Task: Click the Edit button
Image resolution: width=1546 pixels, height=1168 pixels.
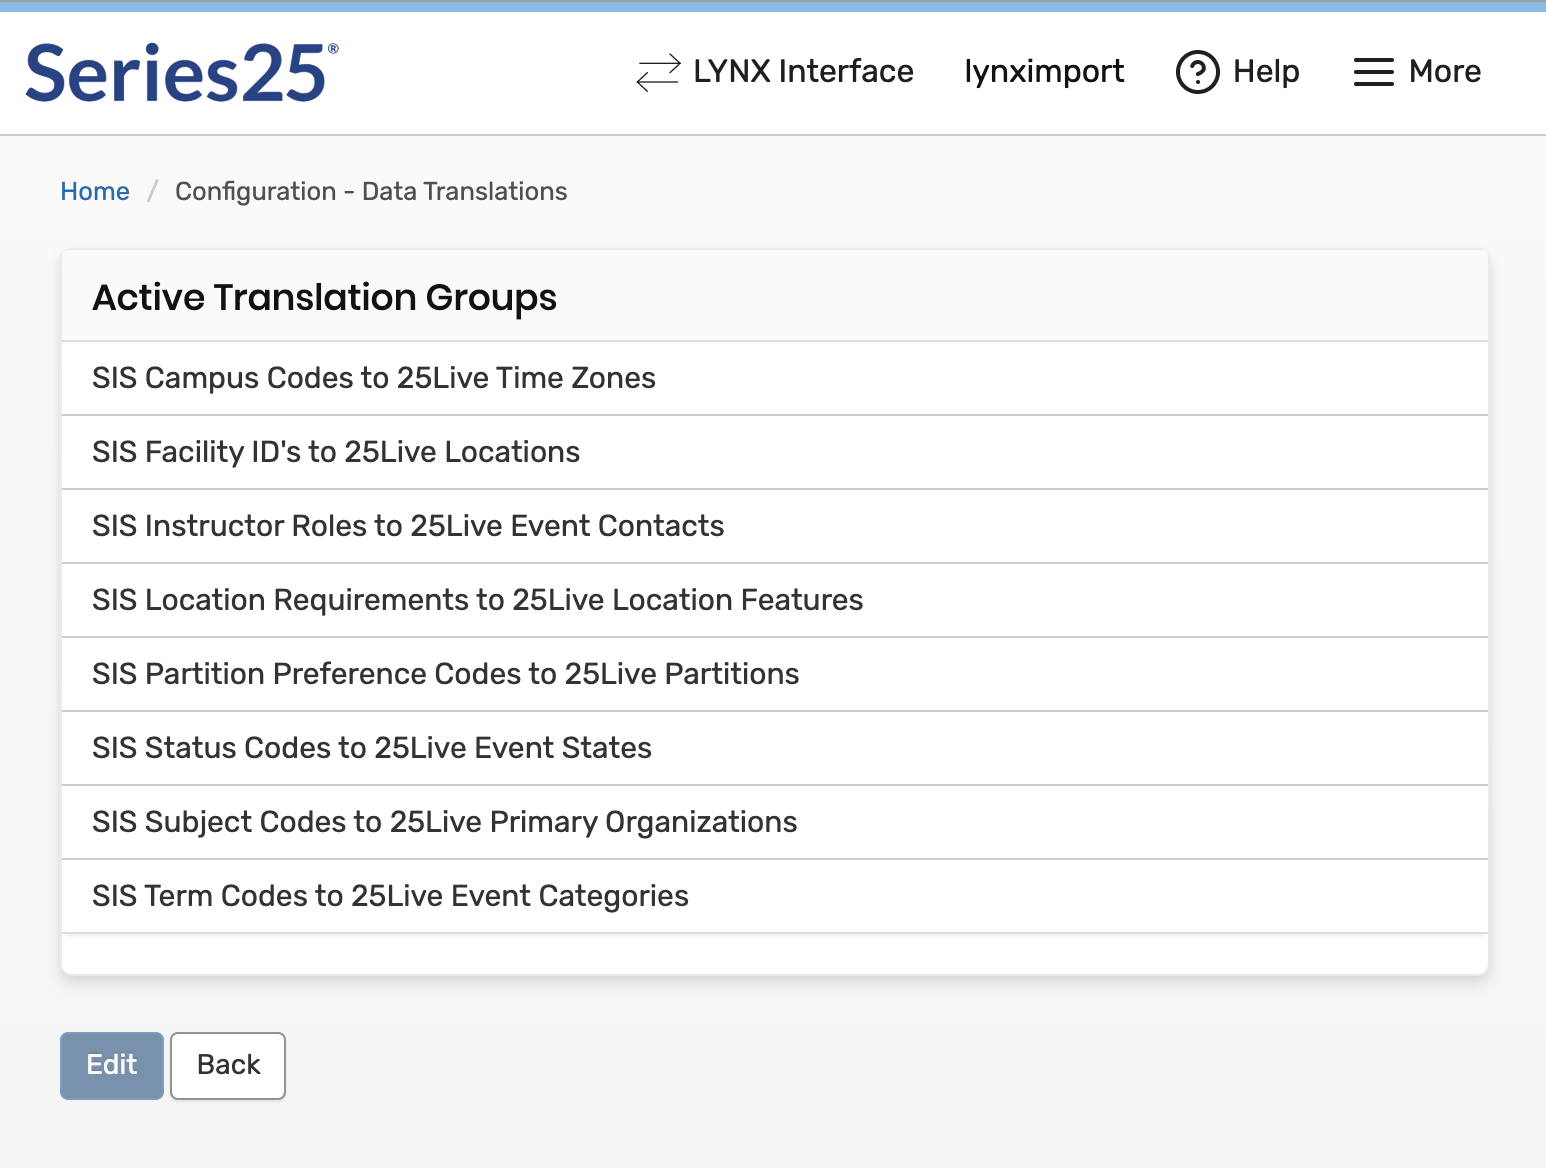Action: (112, 1065)
